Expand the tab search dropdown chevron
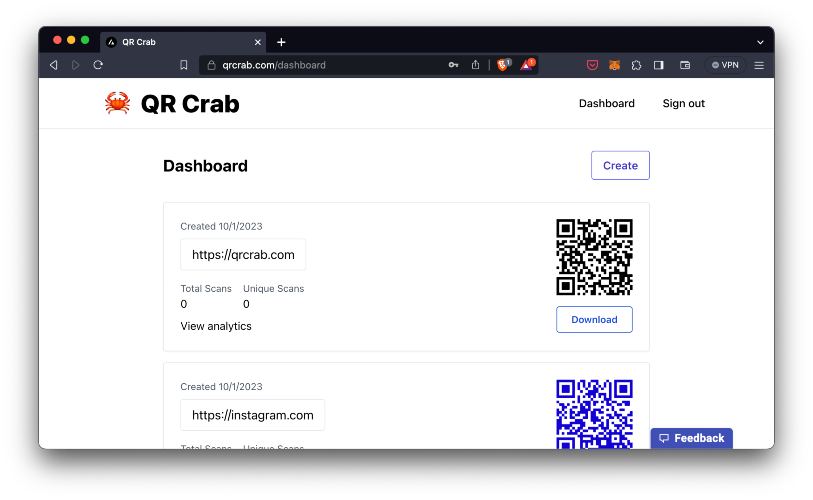 760,43
